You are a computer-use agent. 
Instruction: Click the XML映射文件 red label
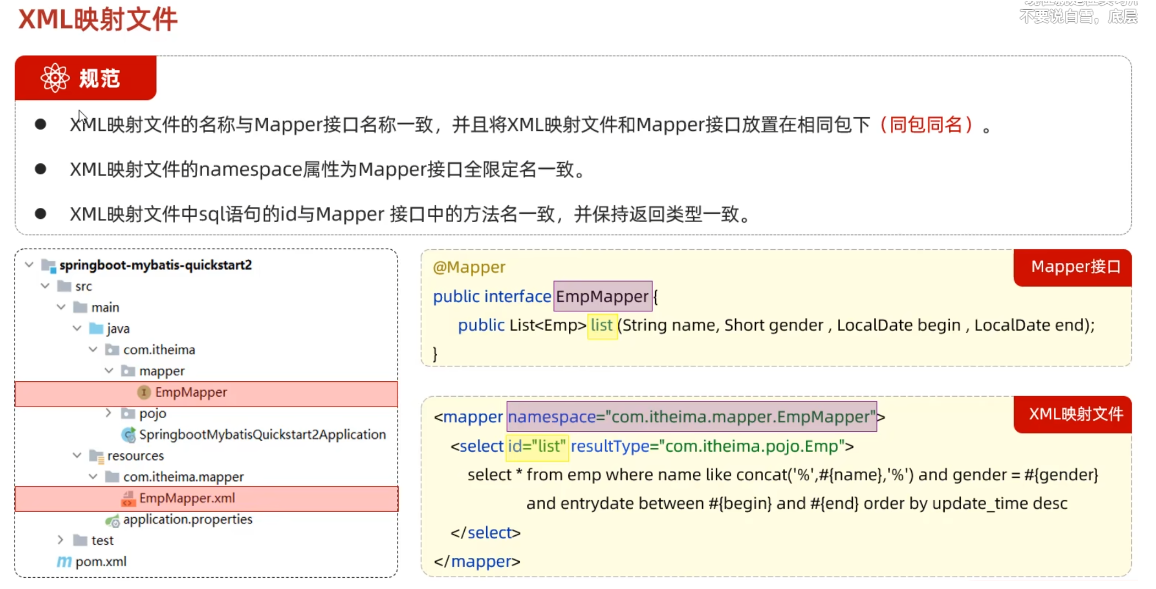point(1073,414)
